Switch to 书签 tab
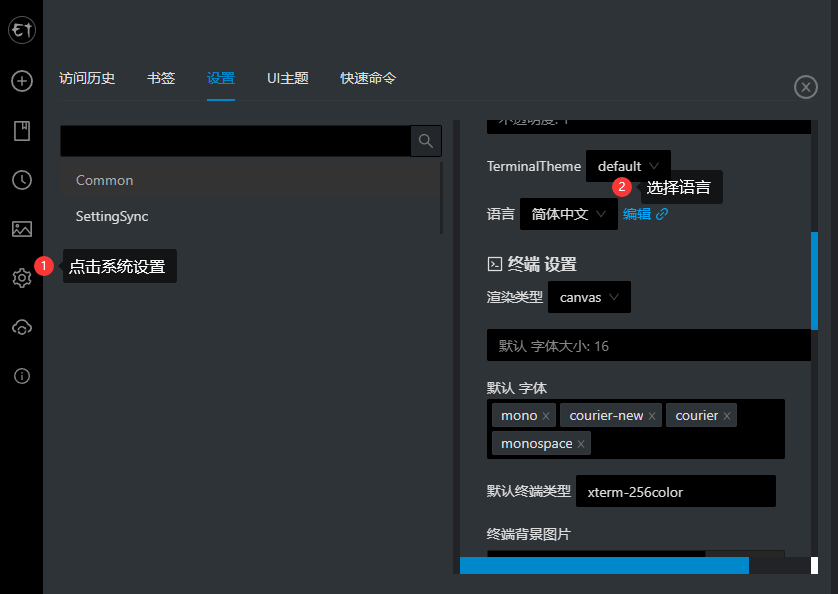The image size is (838, 594). 161,79
